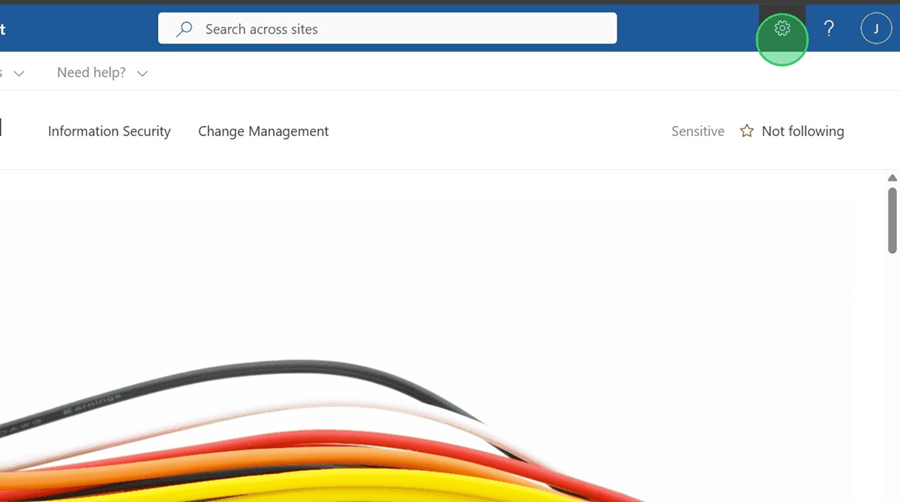Click the cropped site logo beside Information Security

[x=1, y=129]
